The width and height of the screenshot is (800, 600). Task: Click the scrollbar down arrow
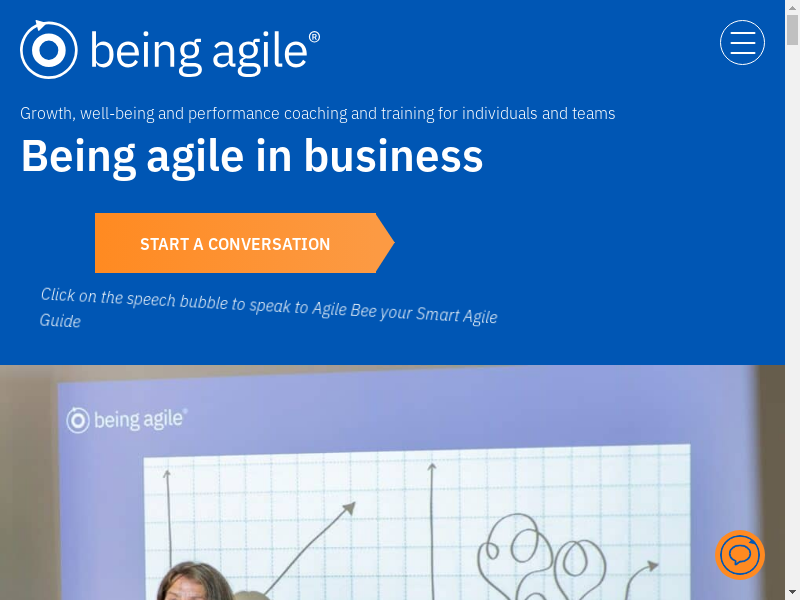point(792,593)
